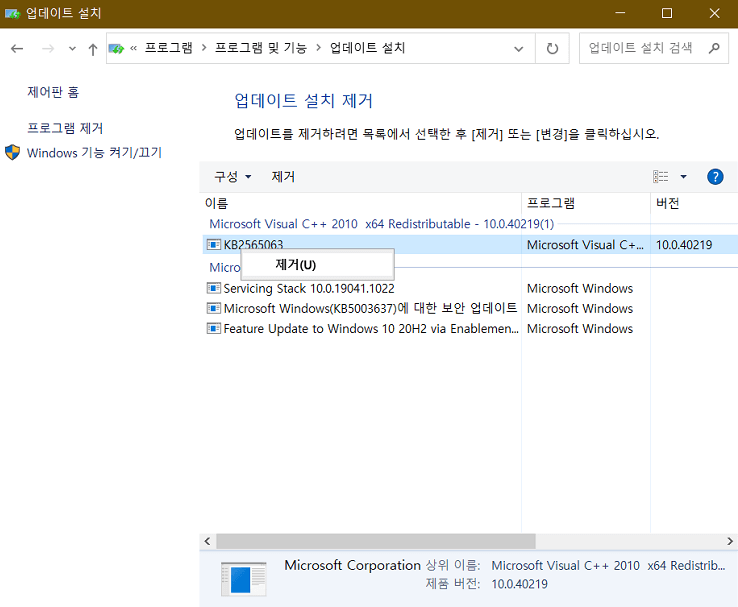Click the search magnifier icon

pyautogui.click(x=714, y=48)
